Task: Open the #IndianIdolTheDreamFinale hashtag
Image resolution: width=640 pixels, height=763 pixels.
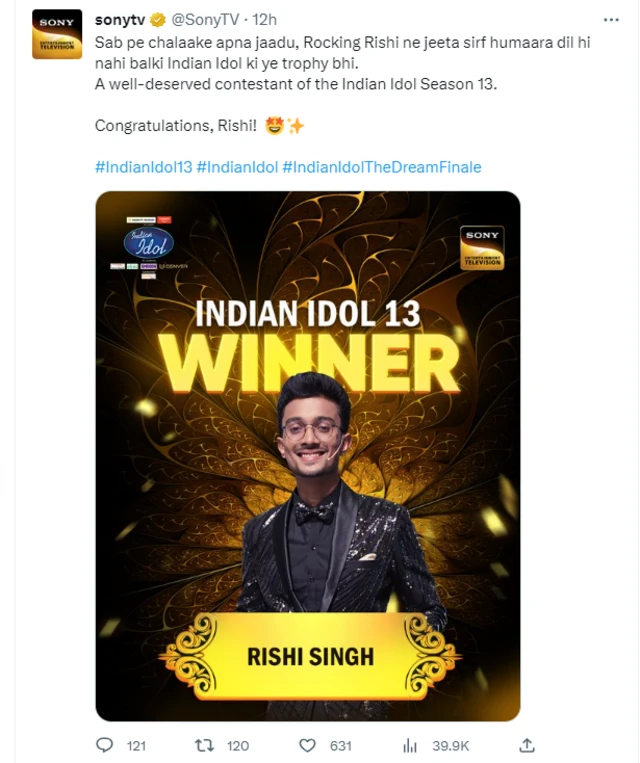Action: (x=382, y=167)
